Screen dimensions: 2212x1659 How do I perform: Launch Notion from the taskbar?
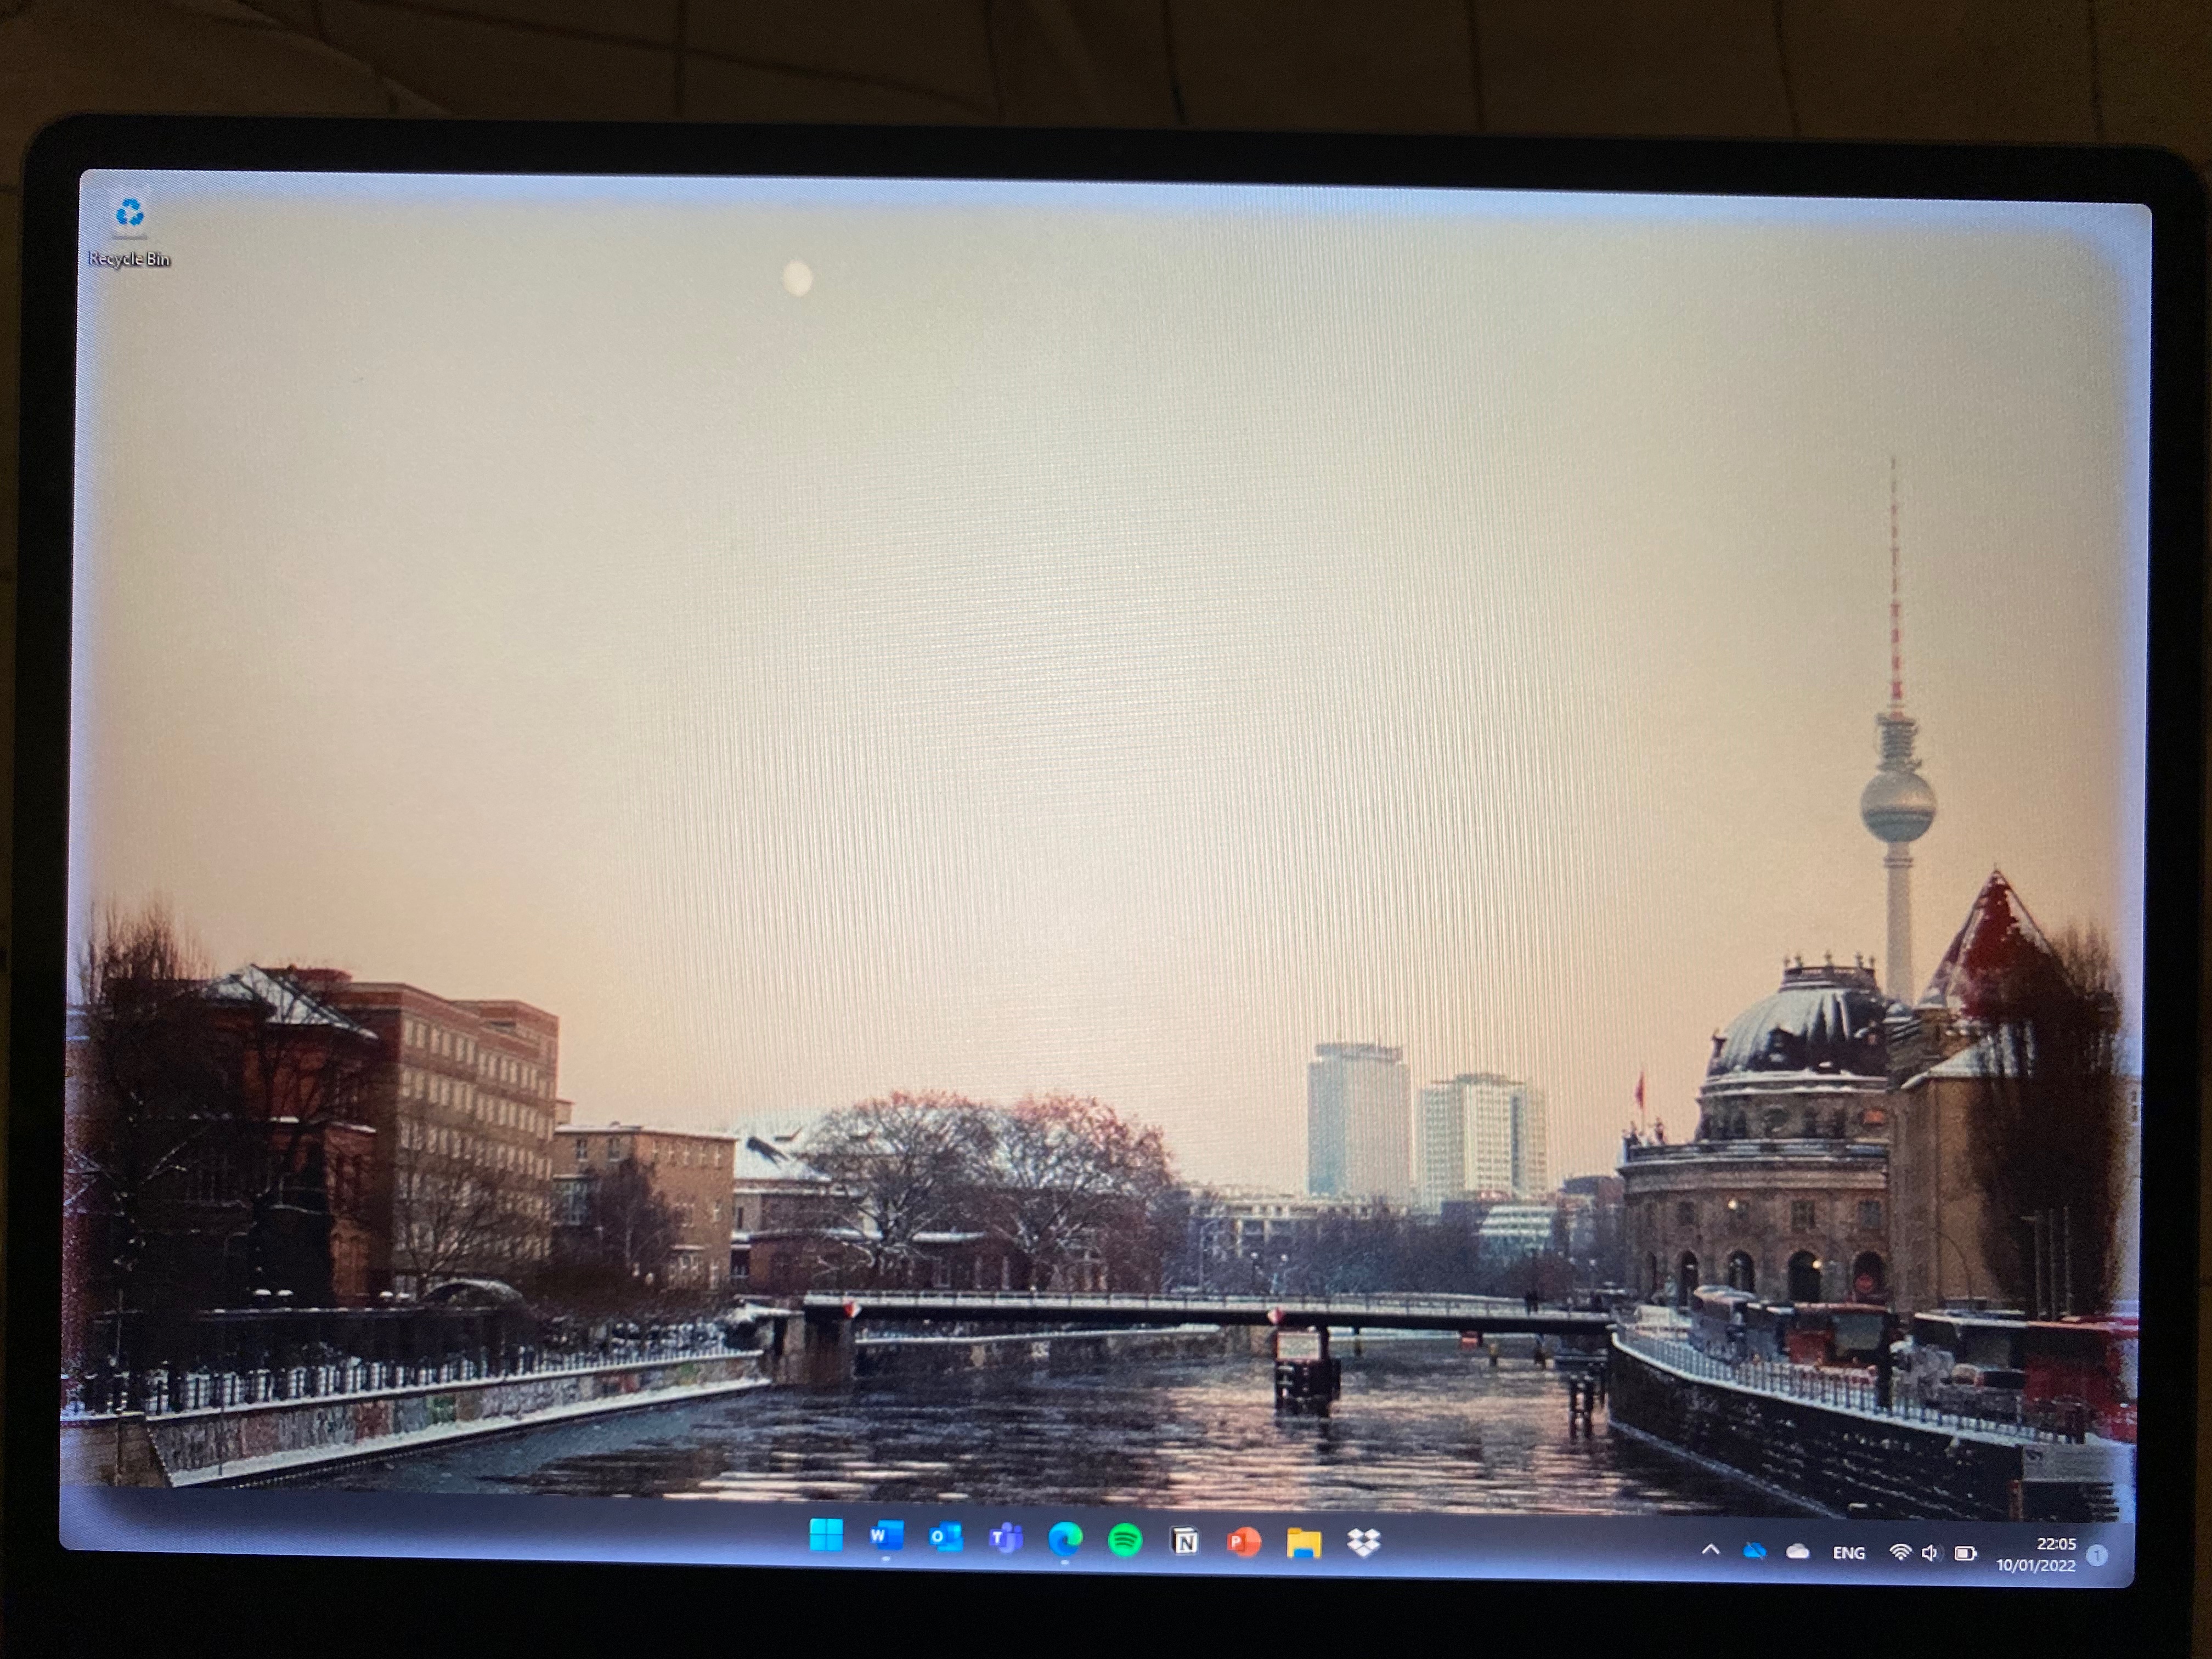click(x=1185, y=1542)
